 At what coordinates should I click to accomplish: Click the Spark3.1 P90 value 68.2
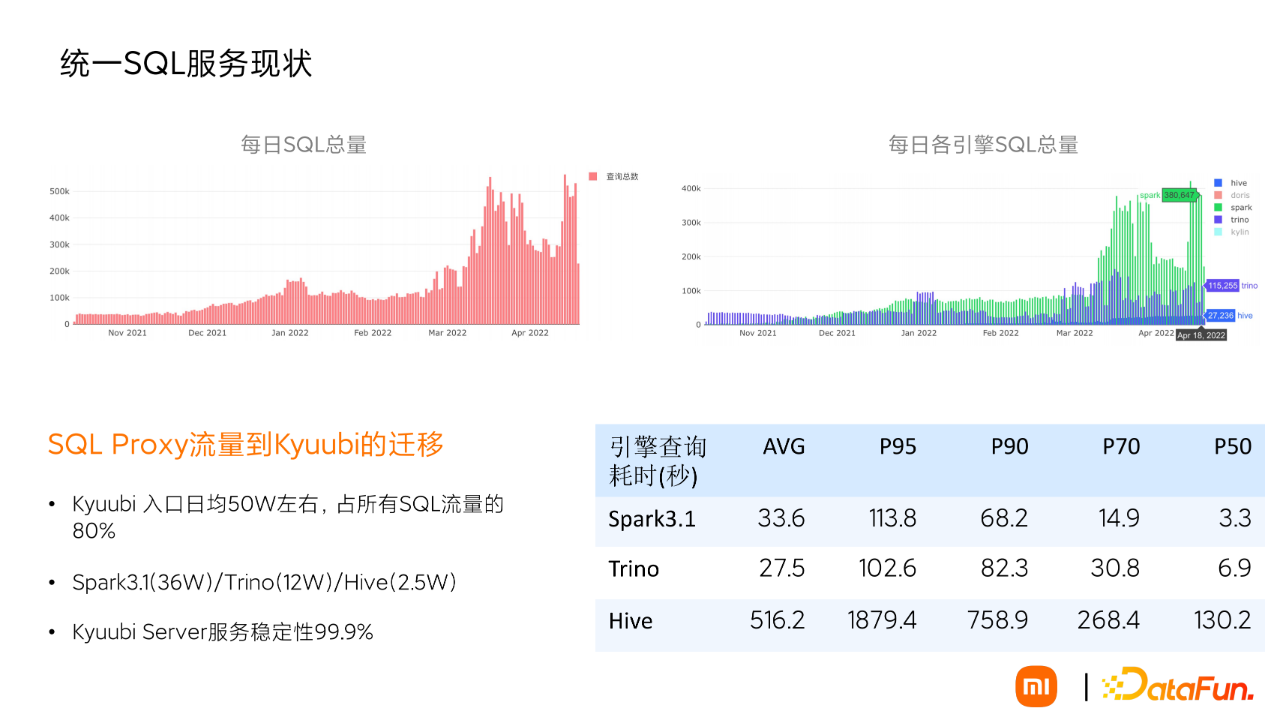(1005, 518)
